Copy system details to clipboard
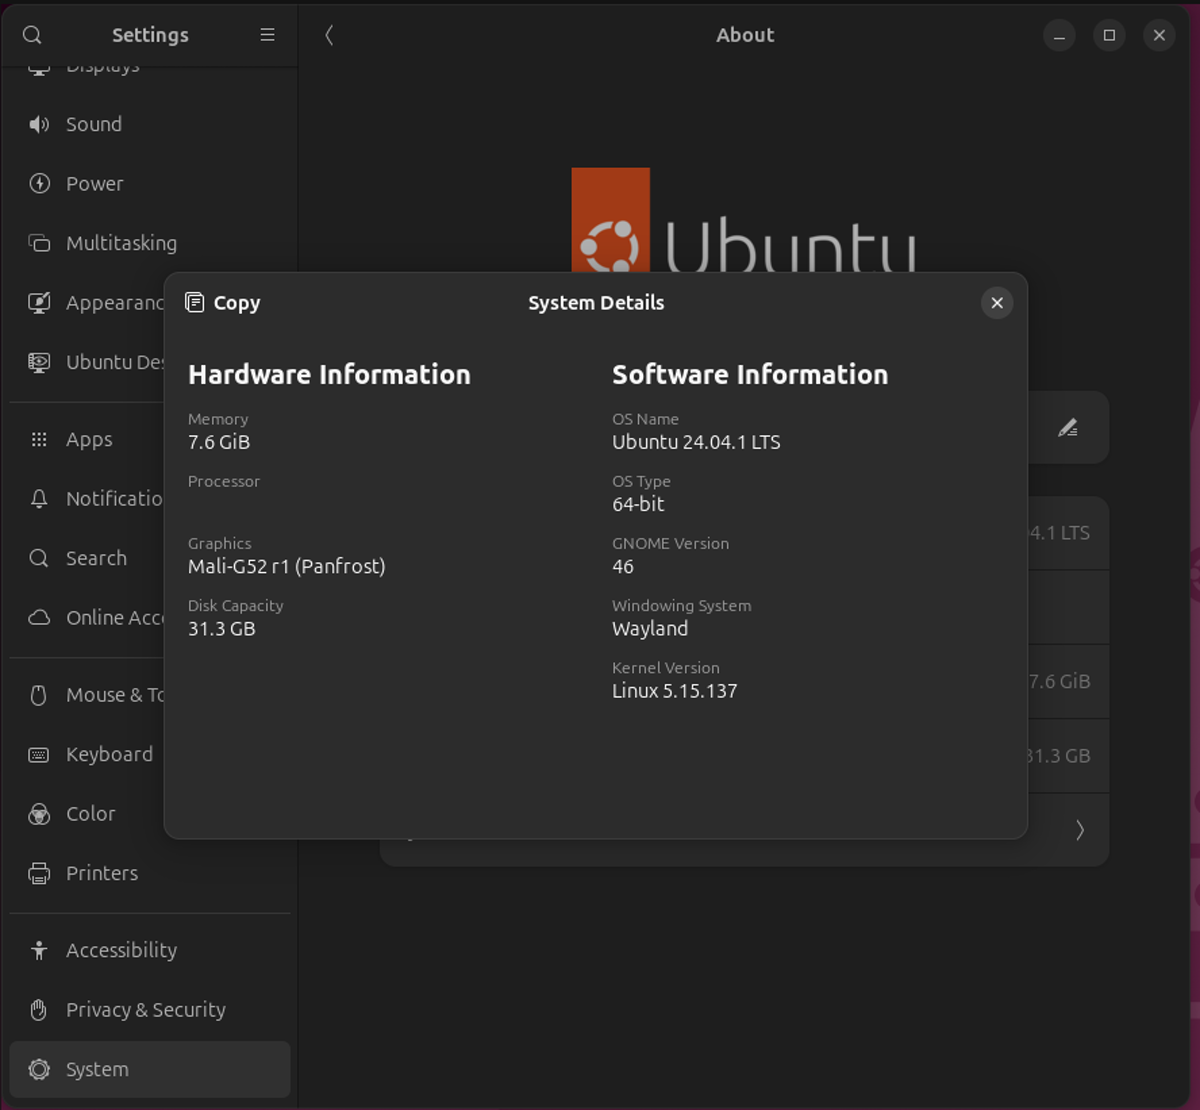 [223, 303]
